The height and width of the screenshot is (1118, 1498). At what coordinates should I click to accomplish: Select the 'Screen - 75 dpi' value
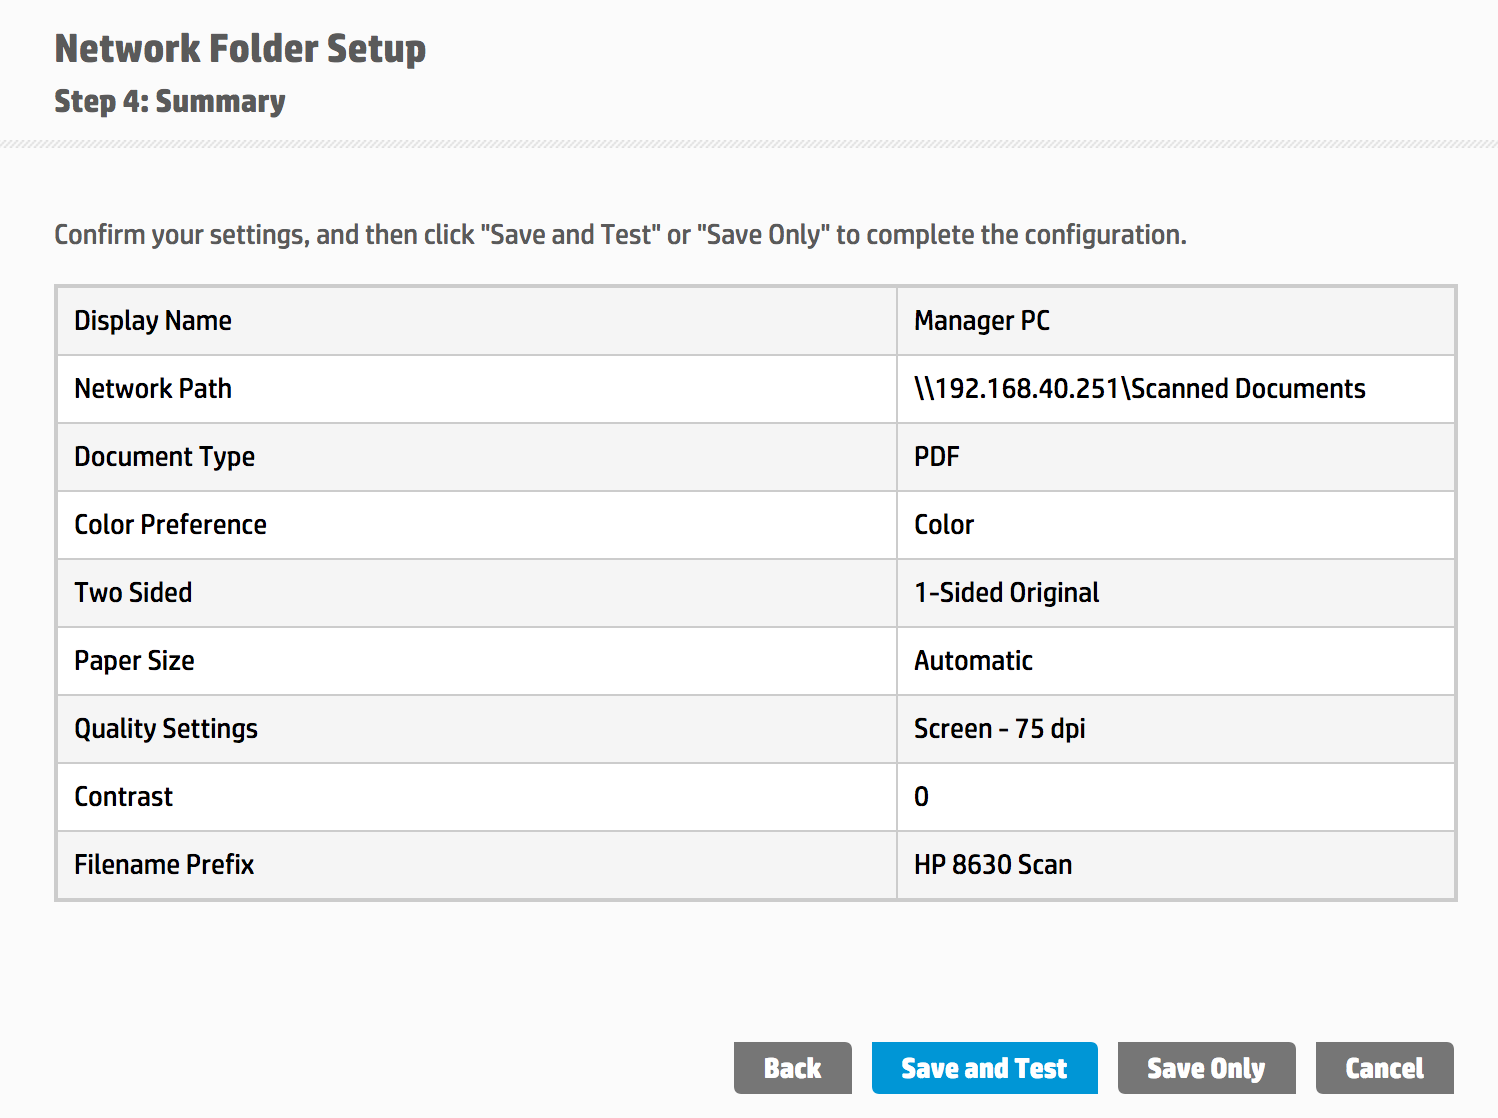click(1000, 729)
